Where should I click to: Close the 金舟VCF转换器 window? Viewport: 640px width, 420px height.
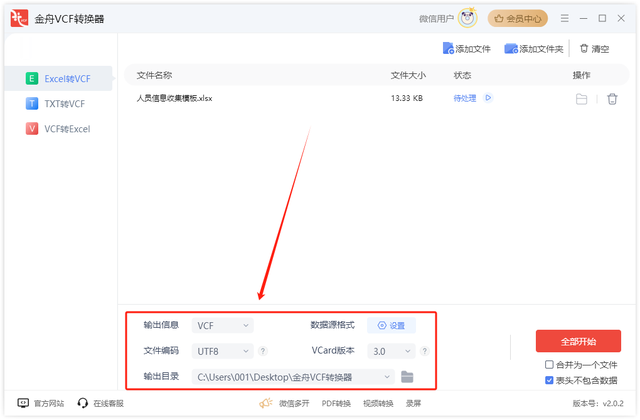(621, 18)
